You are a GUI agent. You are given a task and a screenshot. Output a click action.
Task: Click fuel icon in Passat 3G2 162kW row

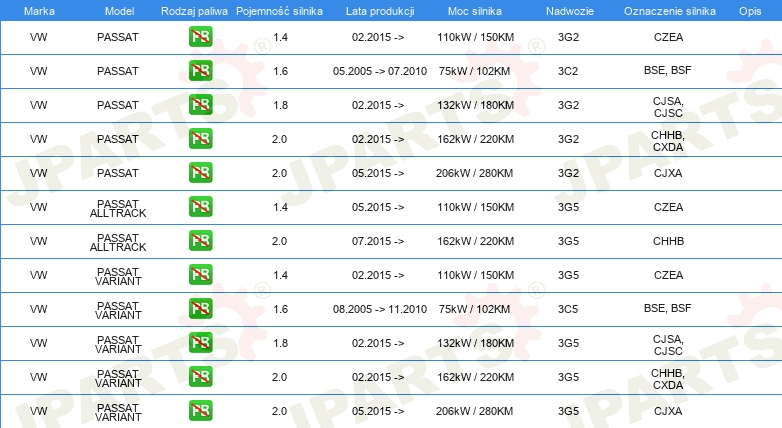click(x=200, y=139)
